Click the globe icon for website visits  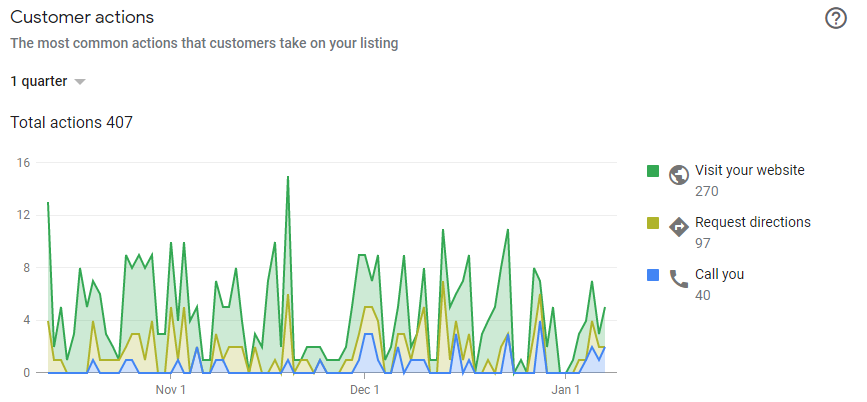coord(678,175)
